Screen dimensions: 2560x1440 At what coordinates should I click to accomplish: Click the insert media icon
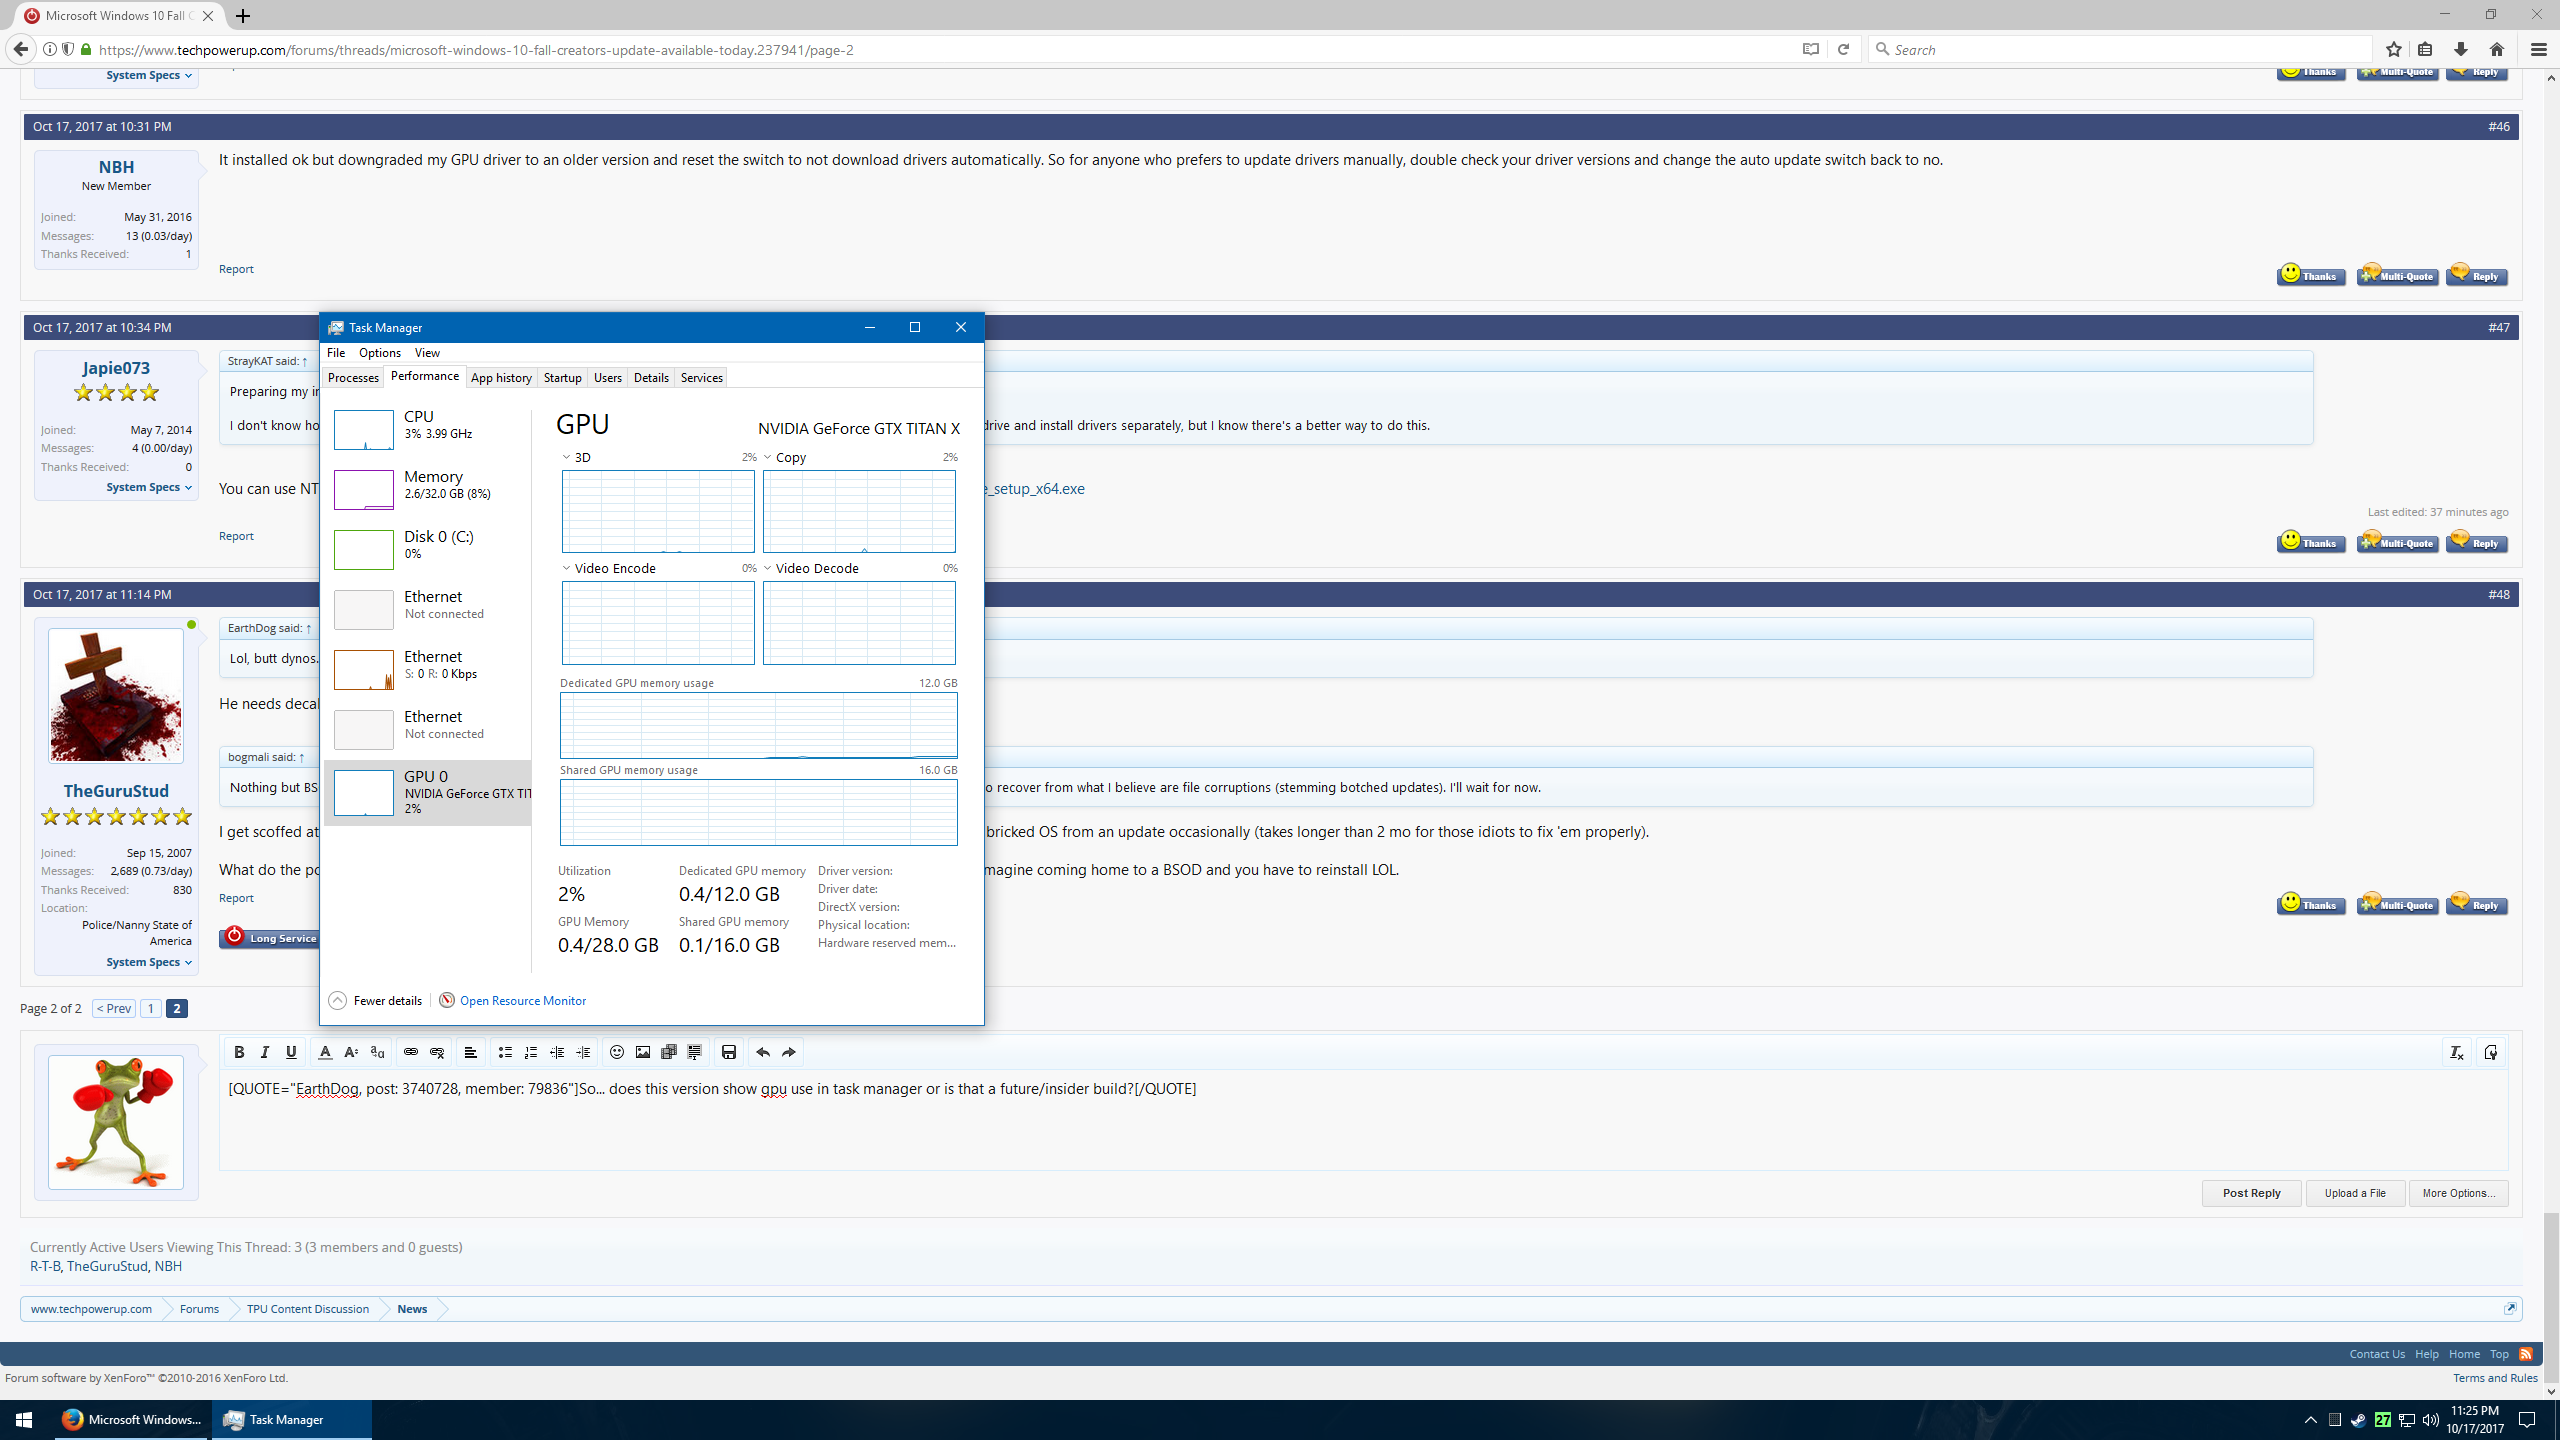tap(669, 1052)
